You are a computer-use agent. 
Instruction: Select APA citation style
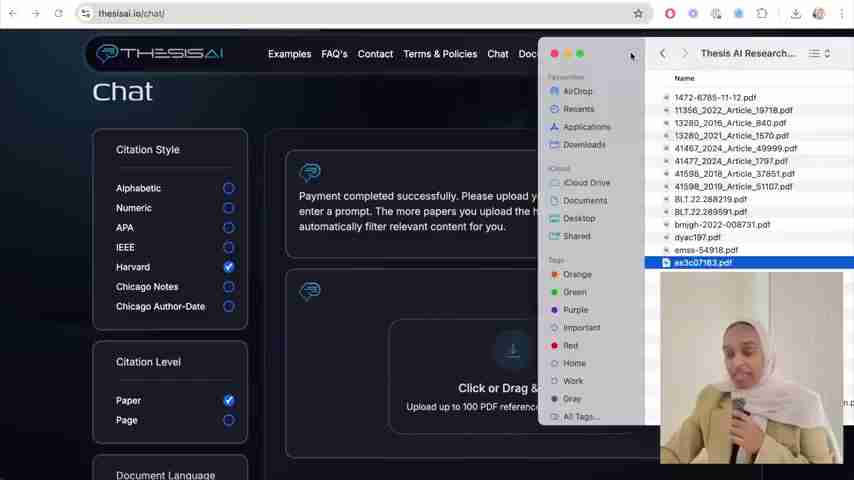[229, 228]
